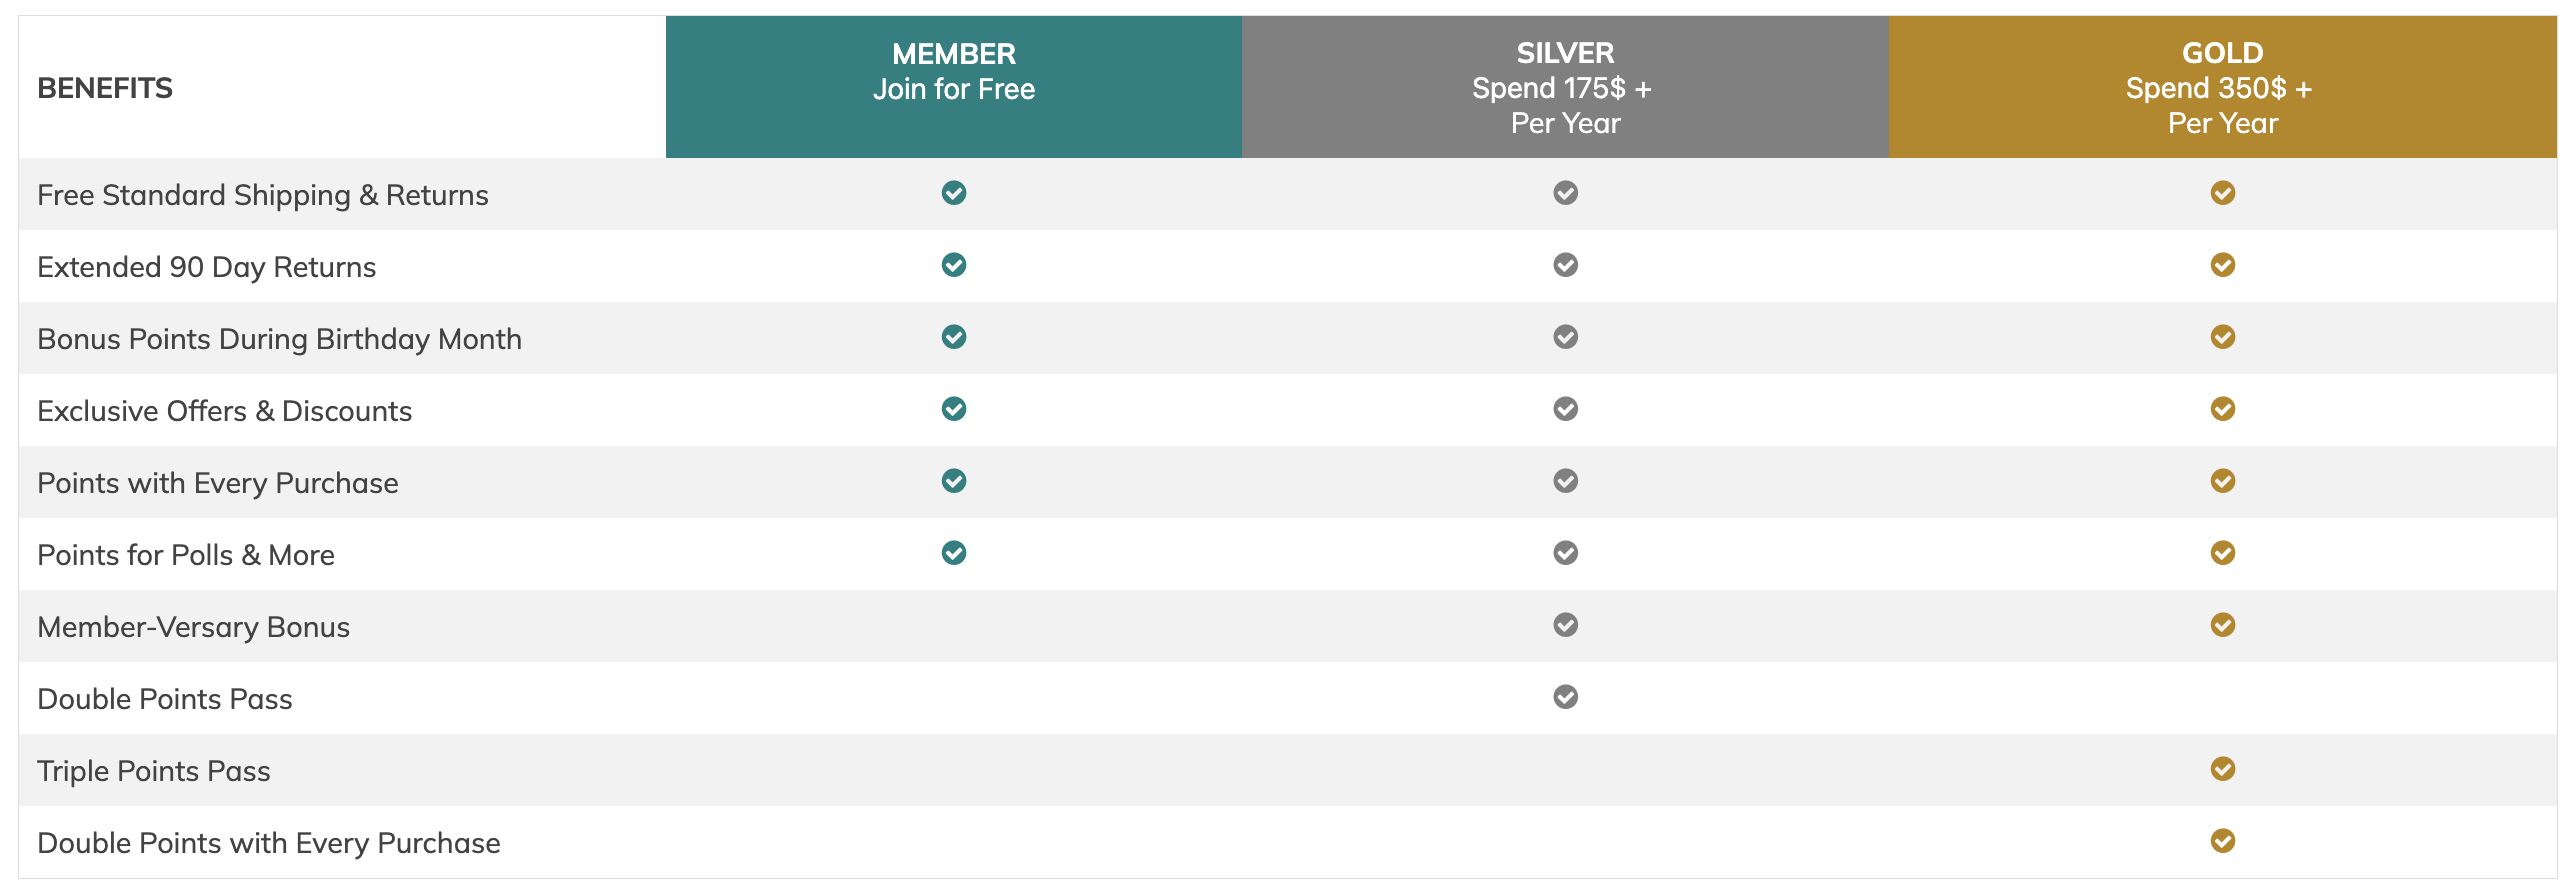Click the Member checkmark for Free Standard Shipping
2576x894 pixels.
pyautogui.click(x=954, y=193)
